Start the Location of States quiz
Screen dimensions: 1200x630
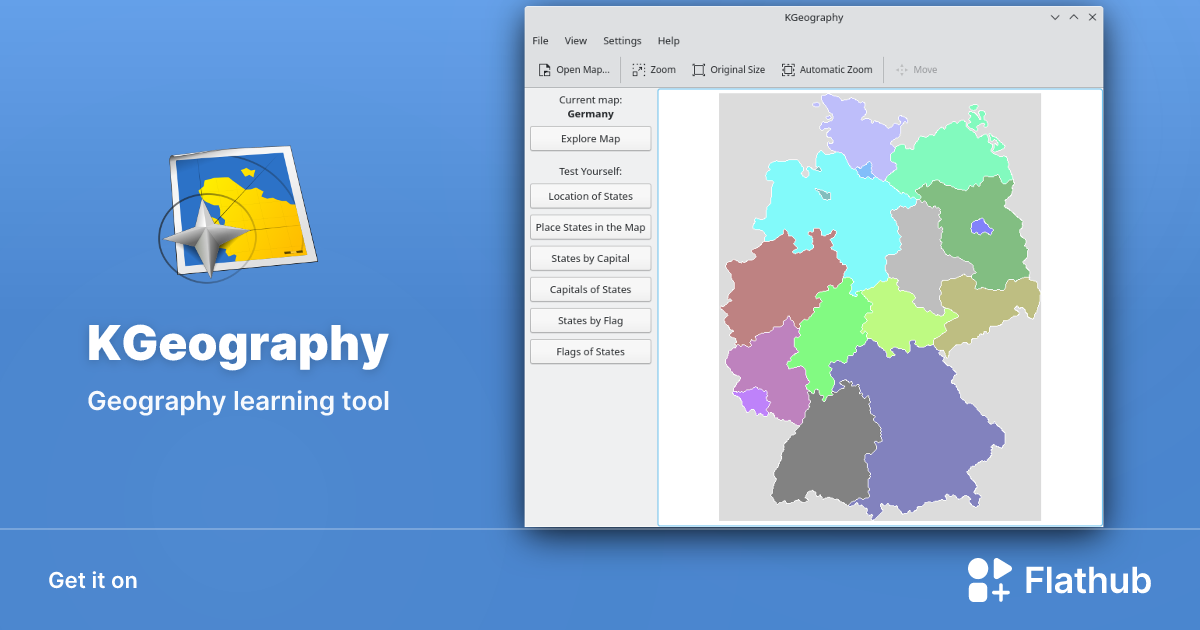tap(590, 196)
